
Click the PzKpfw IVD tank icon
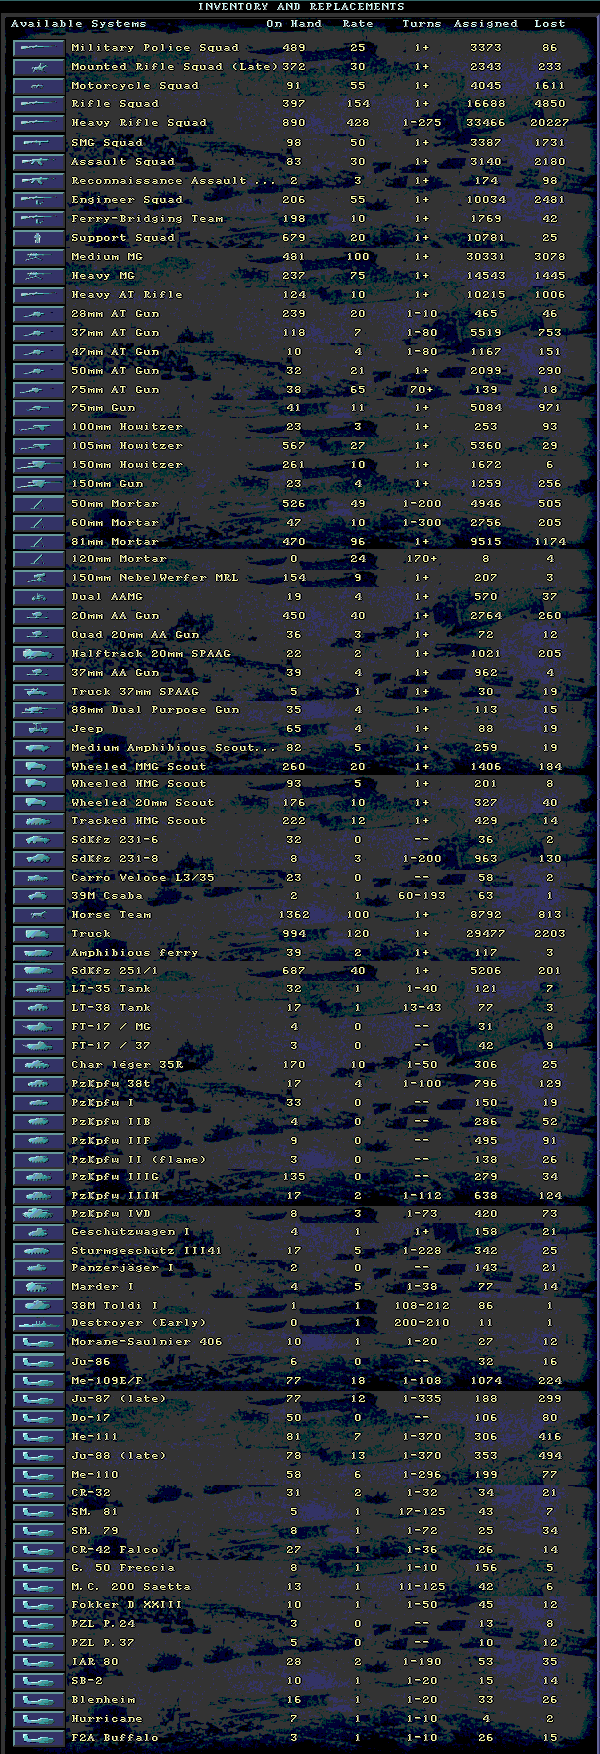[38, 1213]
